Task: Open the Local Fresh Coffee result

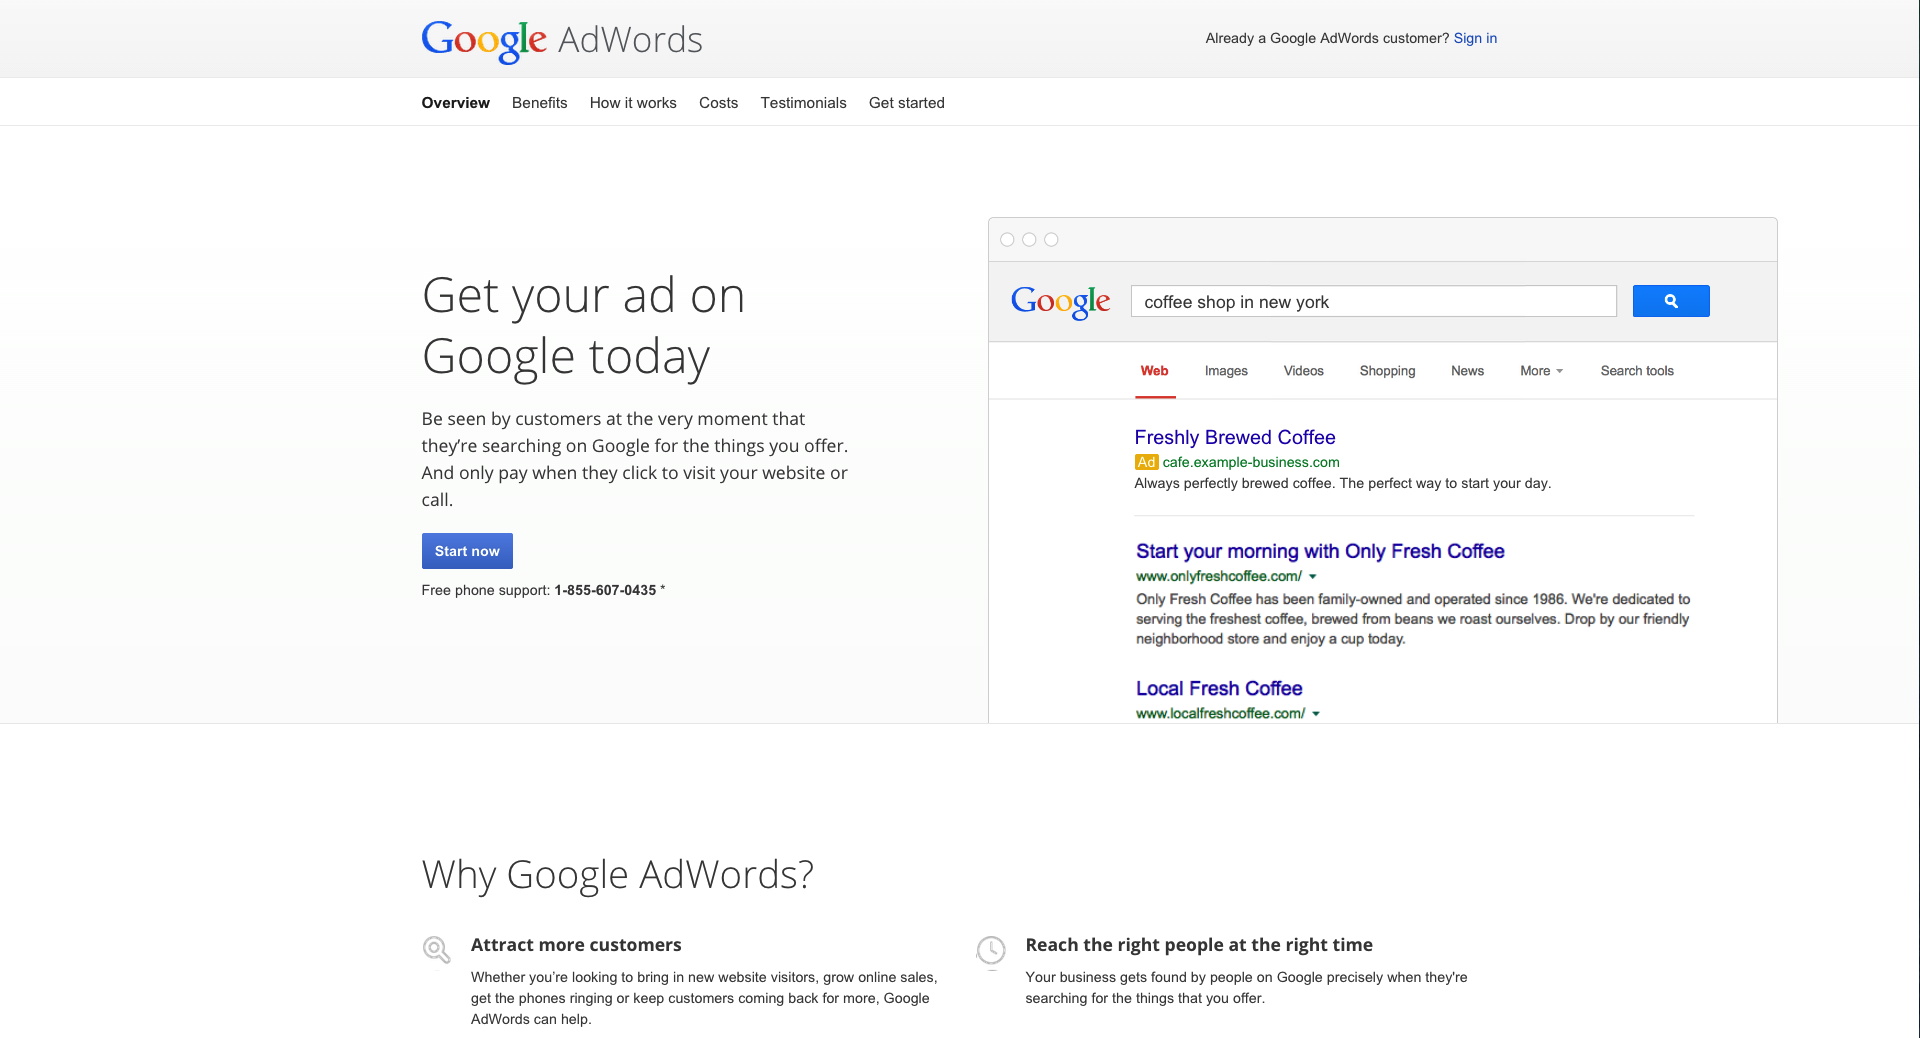Action: (1218, 688)
